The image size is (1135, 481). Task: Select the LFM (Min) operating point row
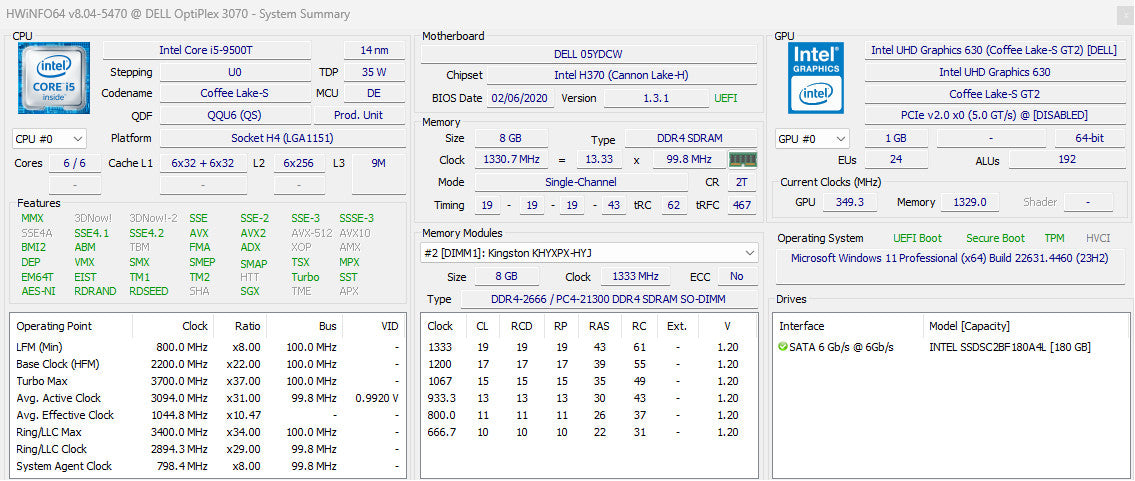208,347
